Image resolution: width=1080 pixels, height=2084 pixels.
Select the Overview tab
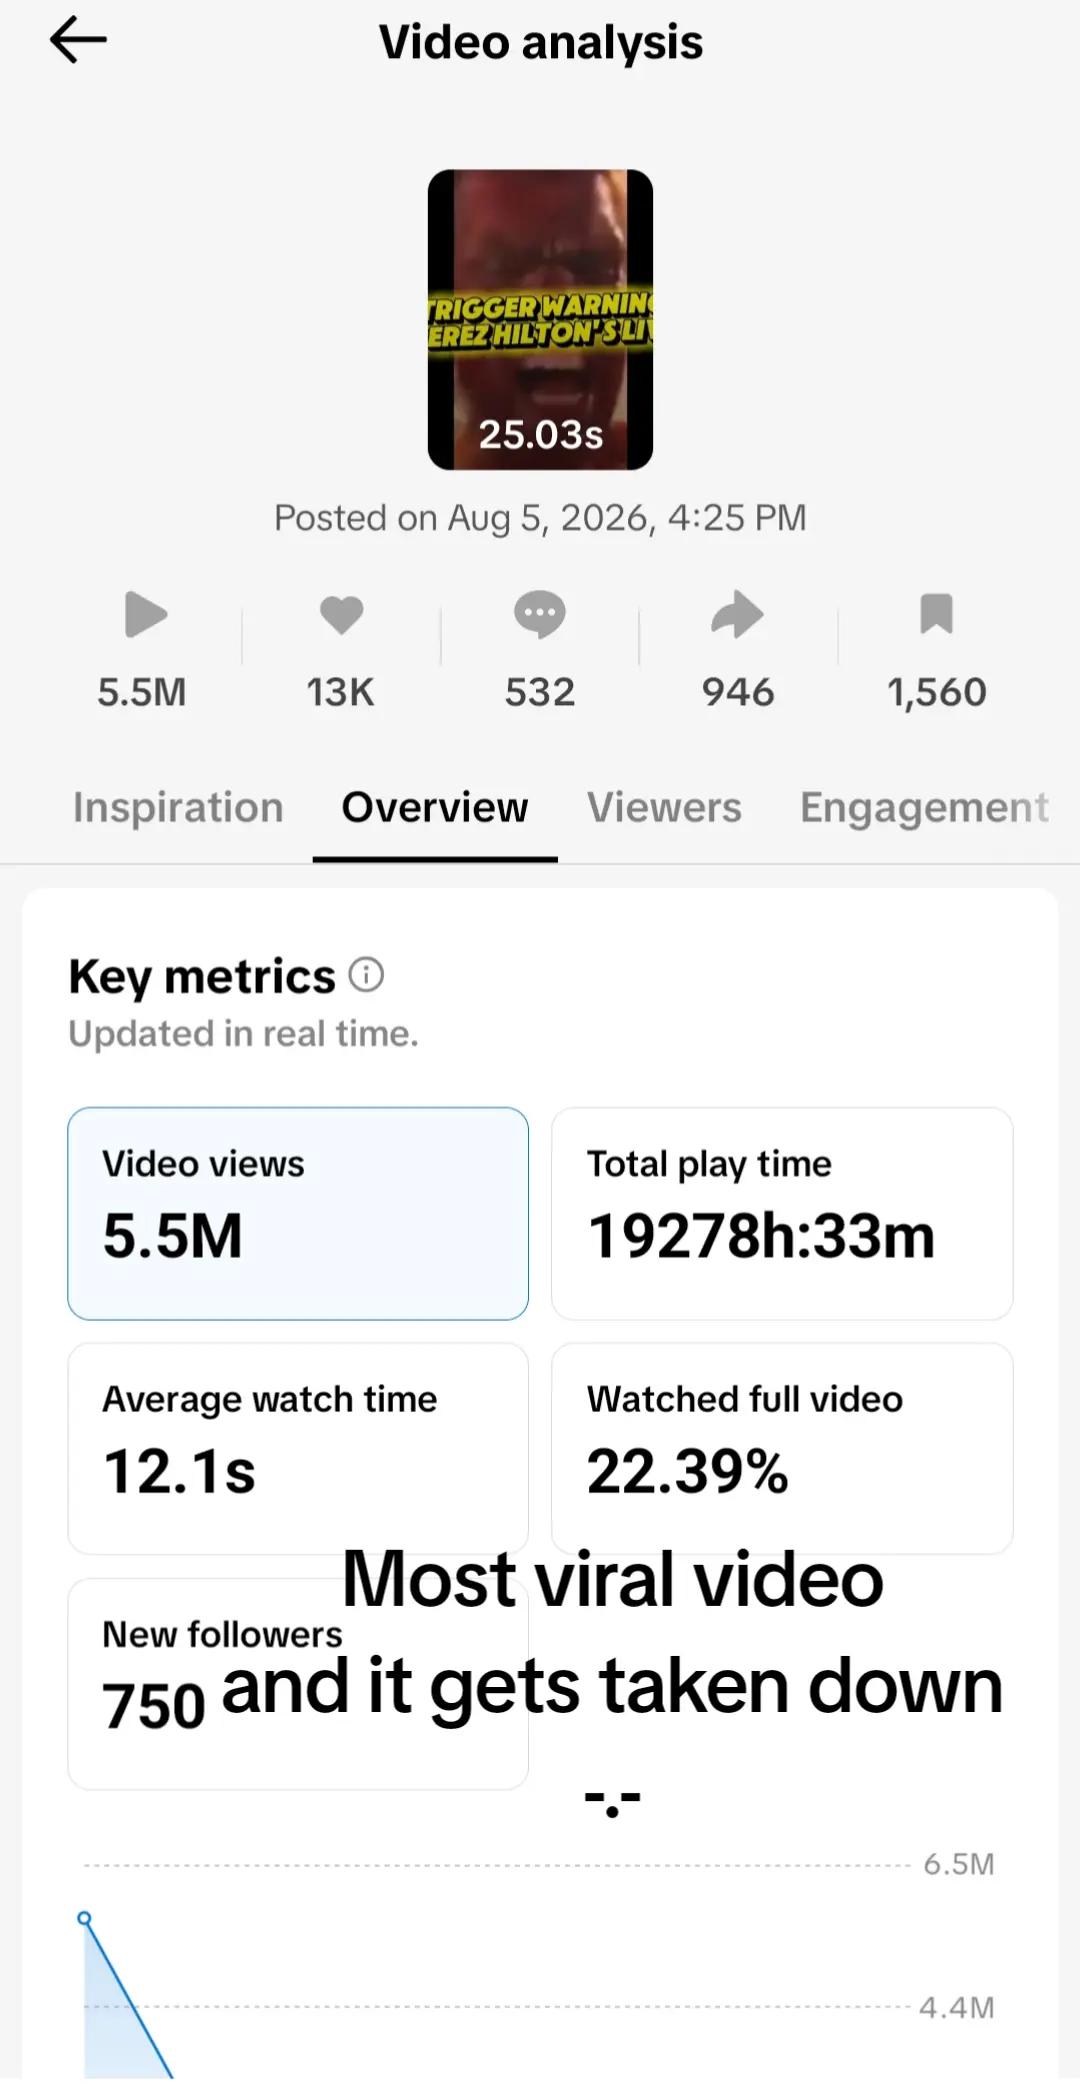[x=435, y=808]
